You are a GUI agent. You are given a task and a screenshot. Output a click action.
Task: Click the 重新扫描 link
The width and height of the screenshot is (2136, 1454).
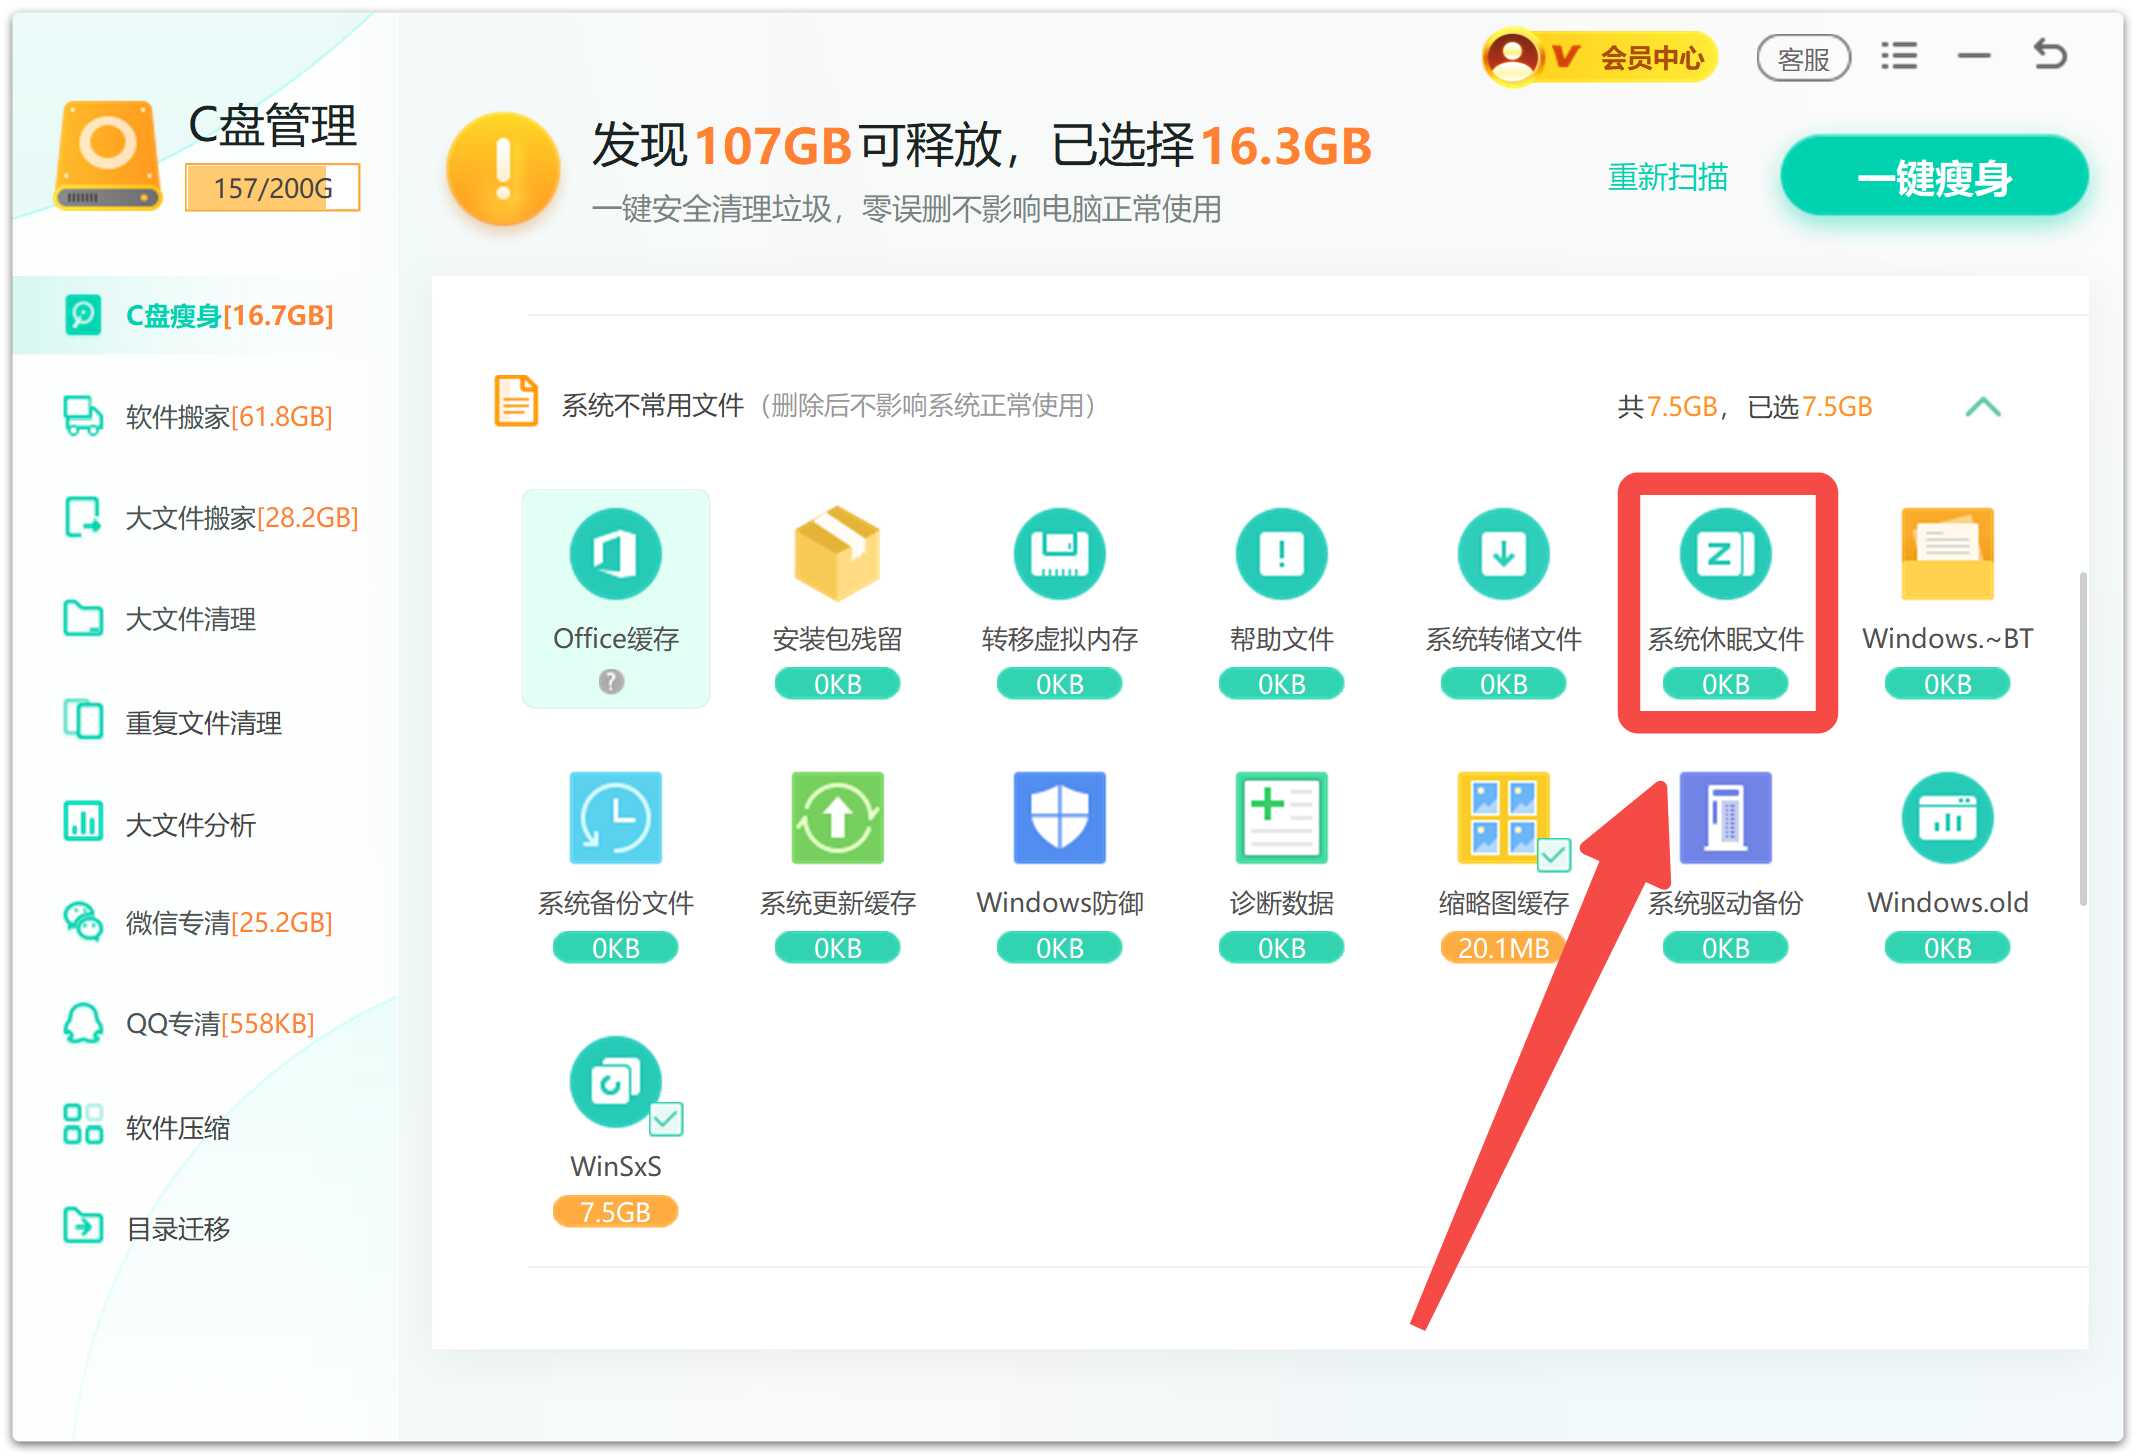pyautogui.click(x=1667, y=177)
